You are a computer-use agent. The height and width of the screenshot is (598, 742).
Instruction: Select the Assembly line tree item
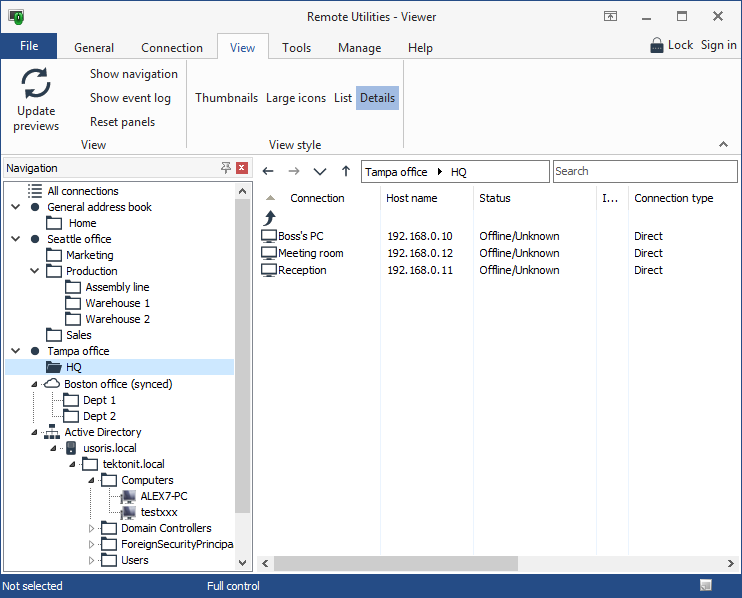(x=117, y=287)
